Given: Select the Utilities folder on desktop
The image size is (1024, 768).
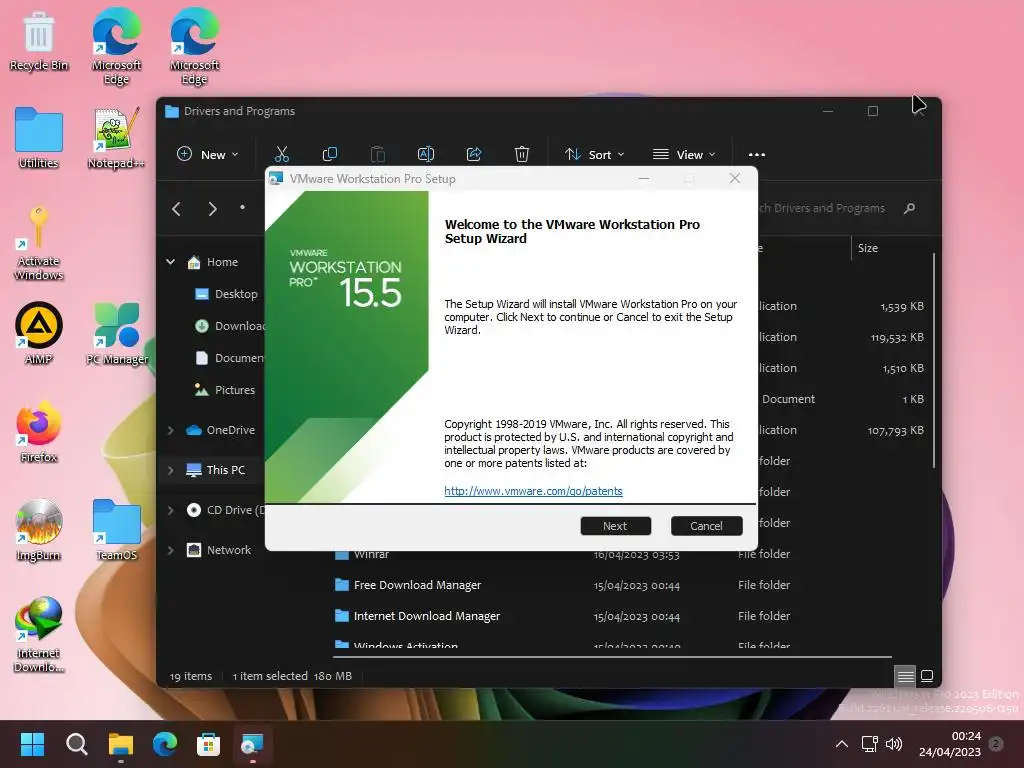Looking at the screenshot, I should [x=39, y=138].
